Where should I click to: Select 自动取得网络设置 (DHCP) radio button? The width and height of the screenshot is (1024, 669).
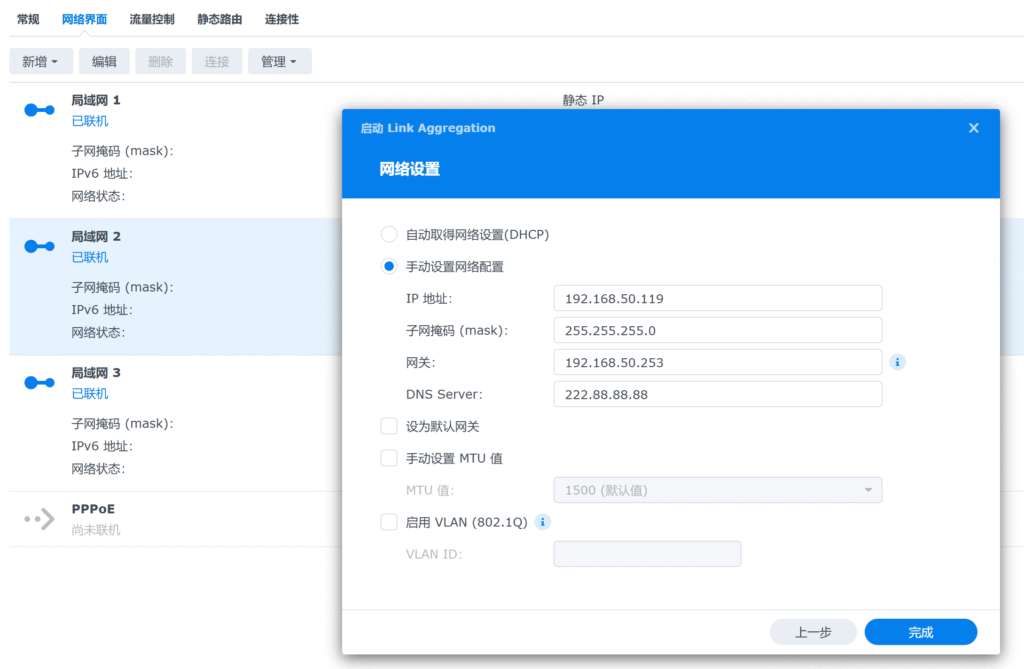point(389,235)
